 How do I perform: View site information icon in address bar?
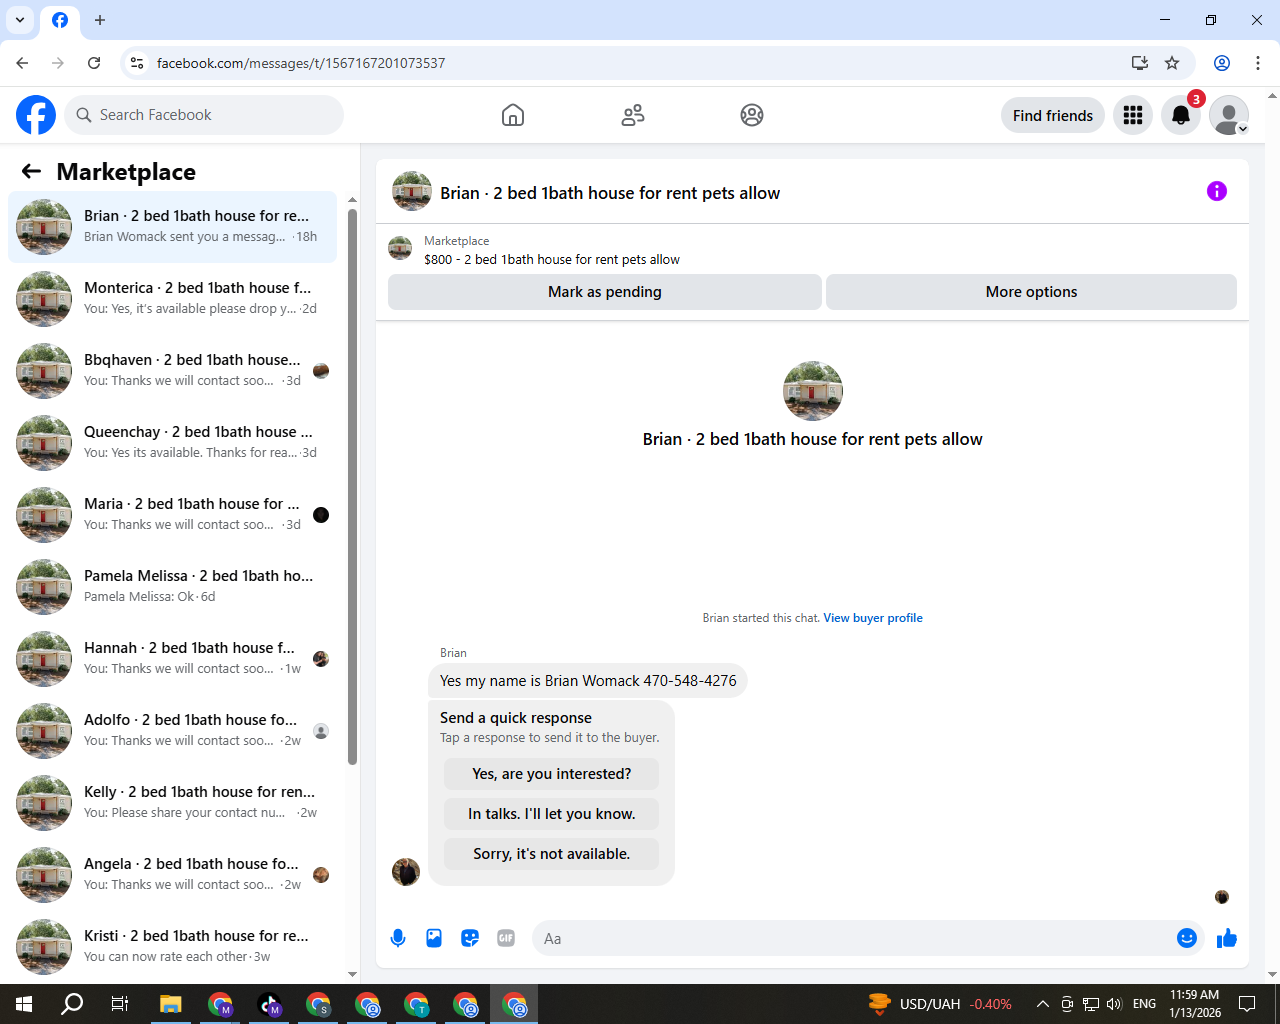point(137,63)
